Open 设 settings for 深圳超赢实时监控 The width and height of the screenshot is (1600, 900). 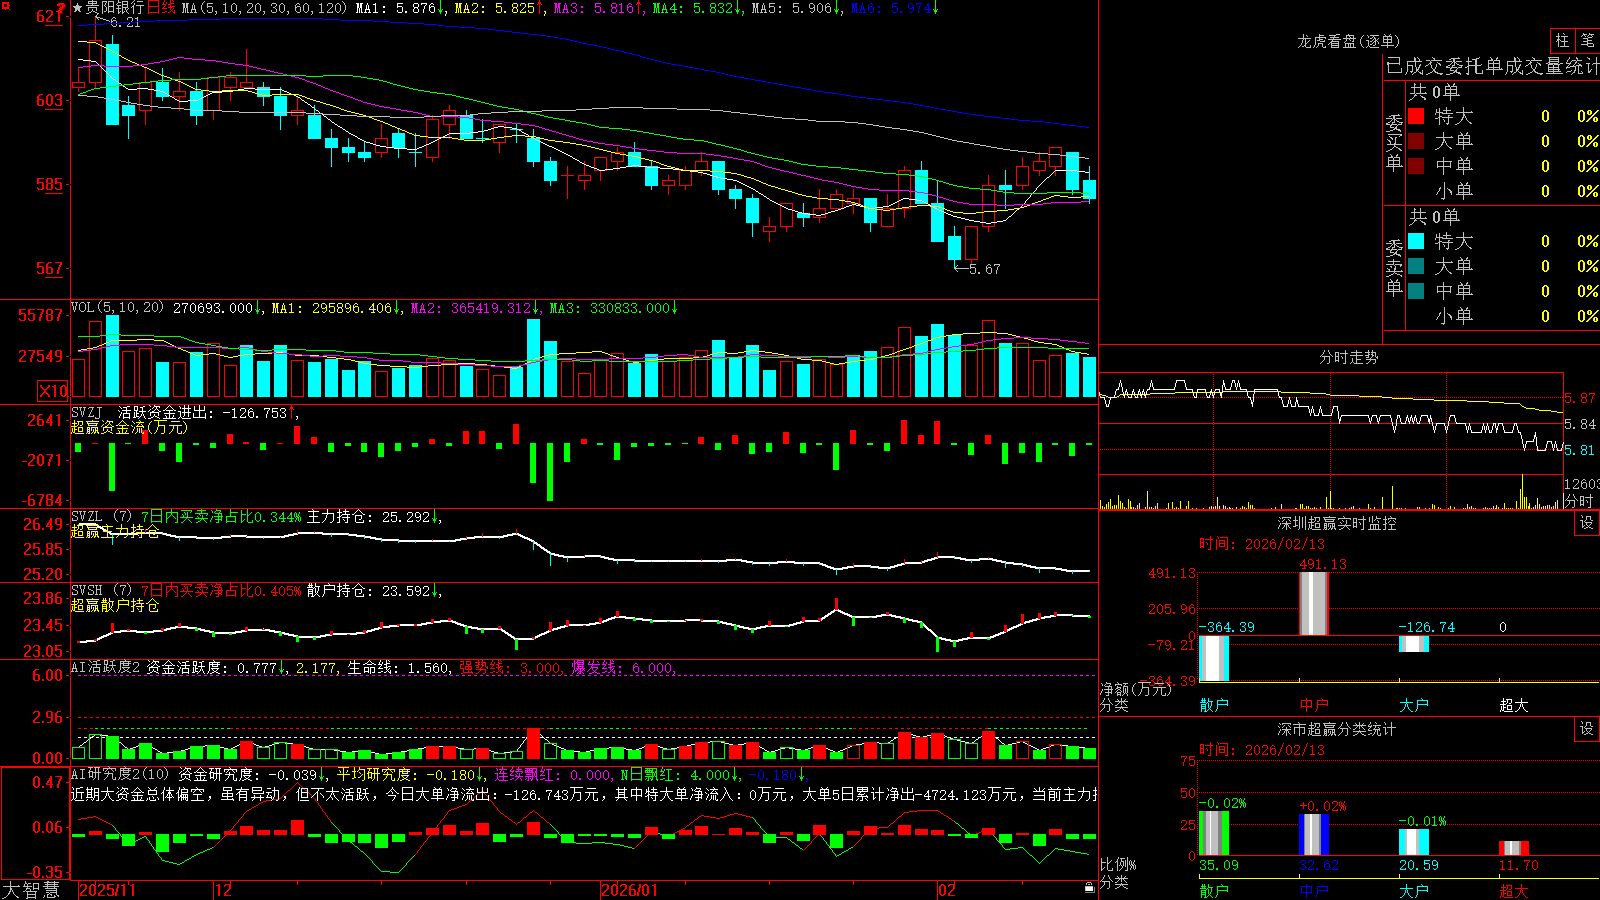click(1587, 523)
